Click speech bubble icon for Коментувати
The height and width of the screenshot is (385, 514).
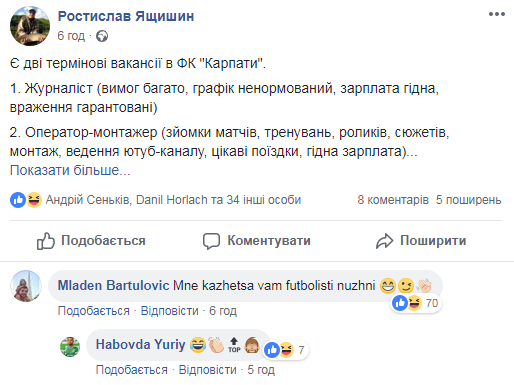coord(212,241)
